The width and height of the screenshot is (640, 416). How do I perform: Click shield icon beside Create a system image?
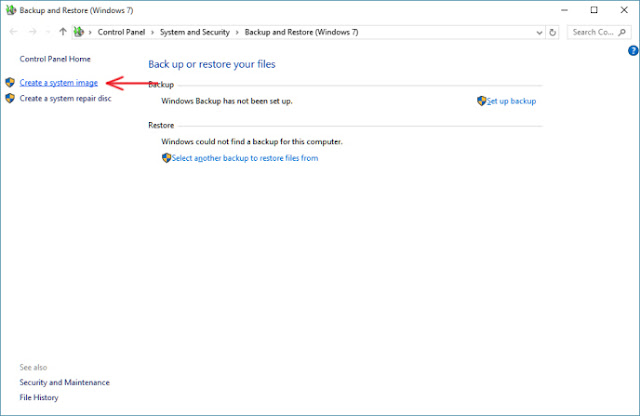tap(10, 82)
